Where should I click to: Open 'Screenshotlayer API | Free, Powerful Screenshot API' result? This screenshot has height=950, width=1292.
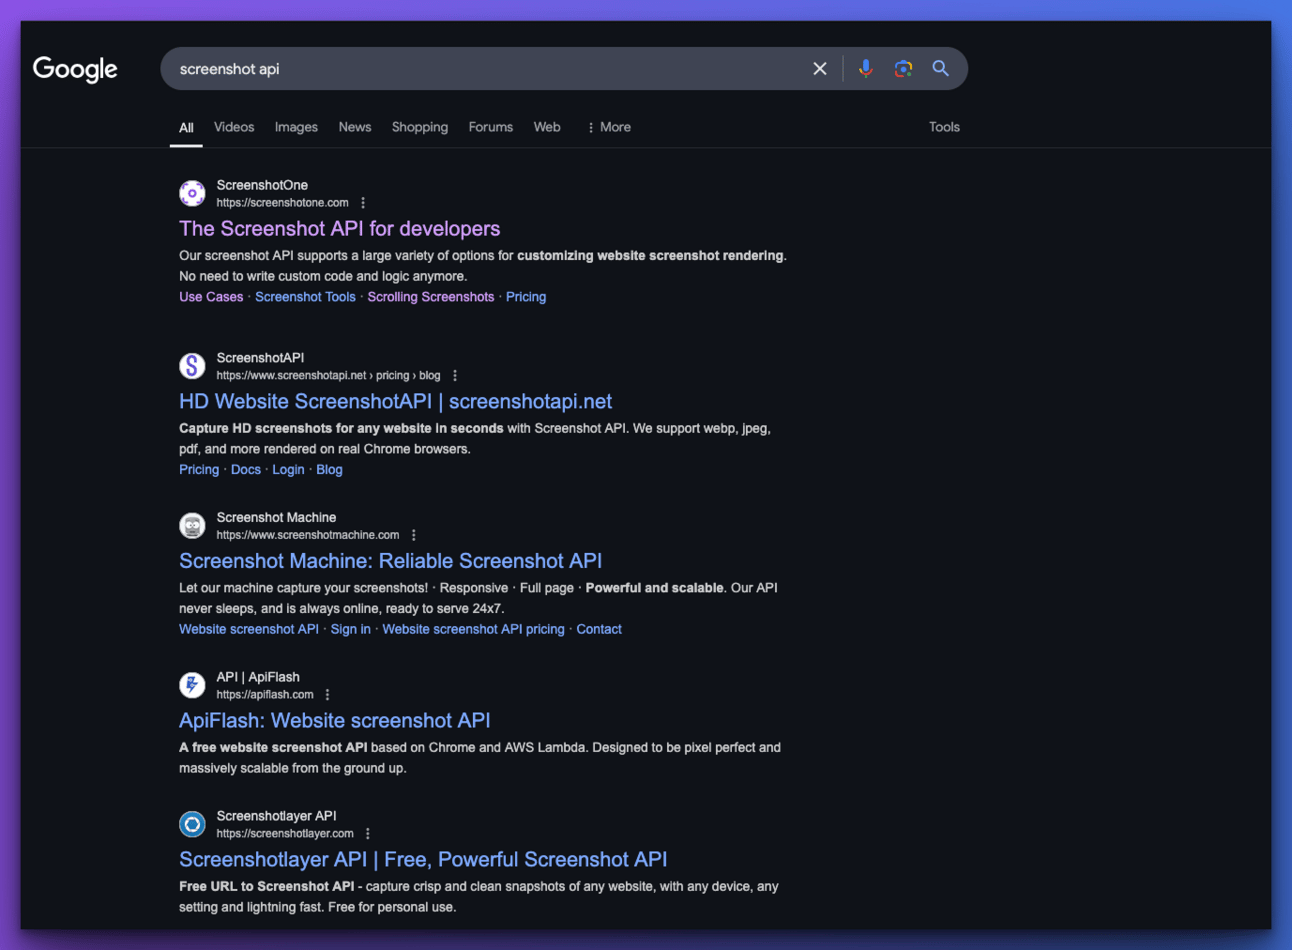click(423, 860)
